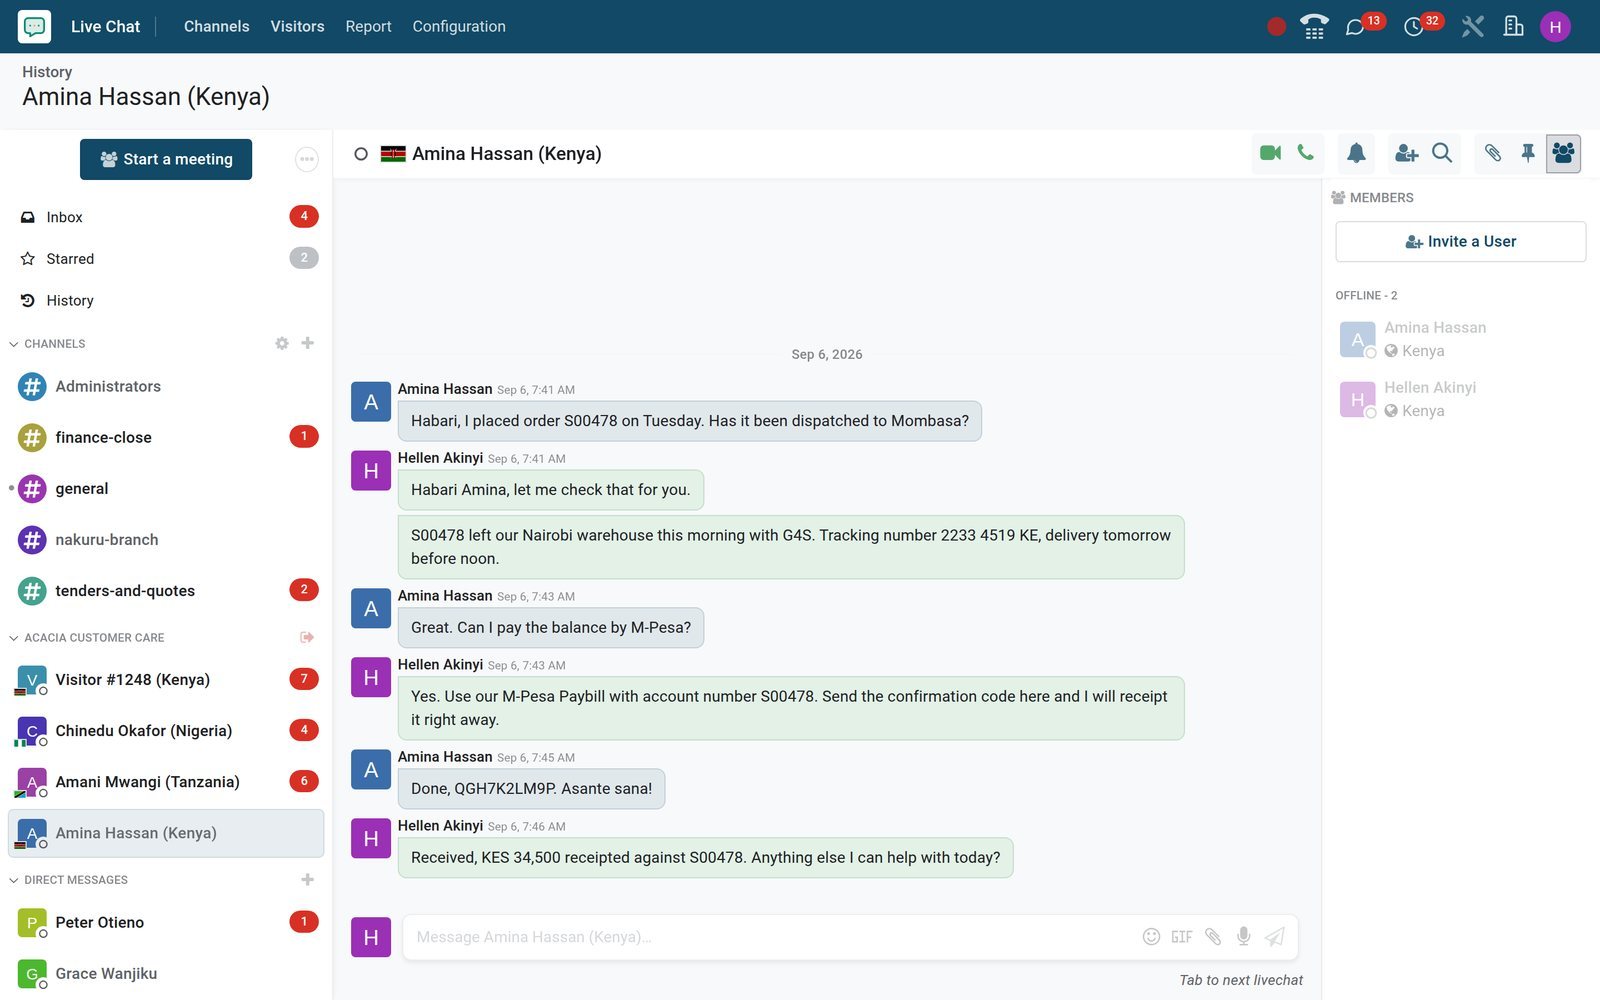The height and width of the screenshot is (1000, 1600).
Task: Open conversations icon with 13 badge
Action: click(x=1356, y=26)
